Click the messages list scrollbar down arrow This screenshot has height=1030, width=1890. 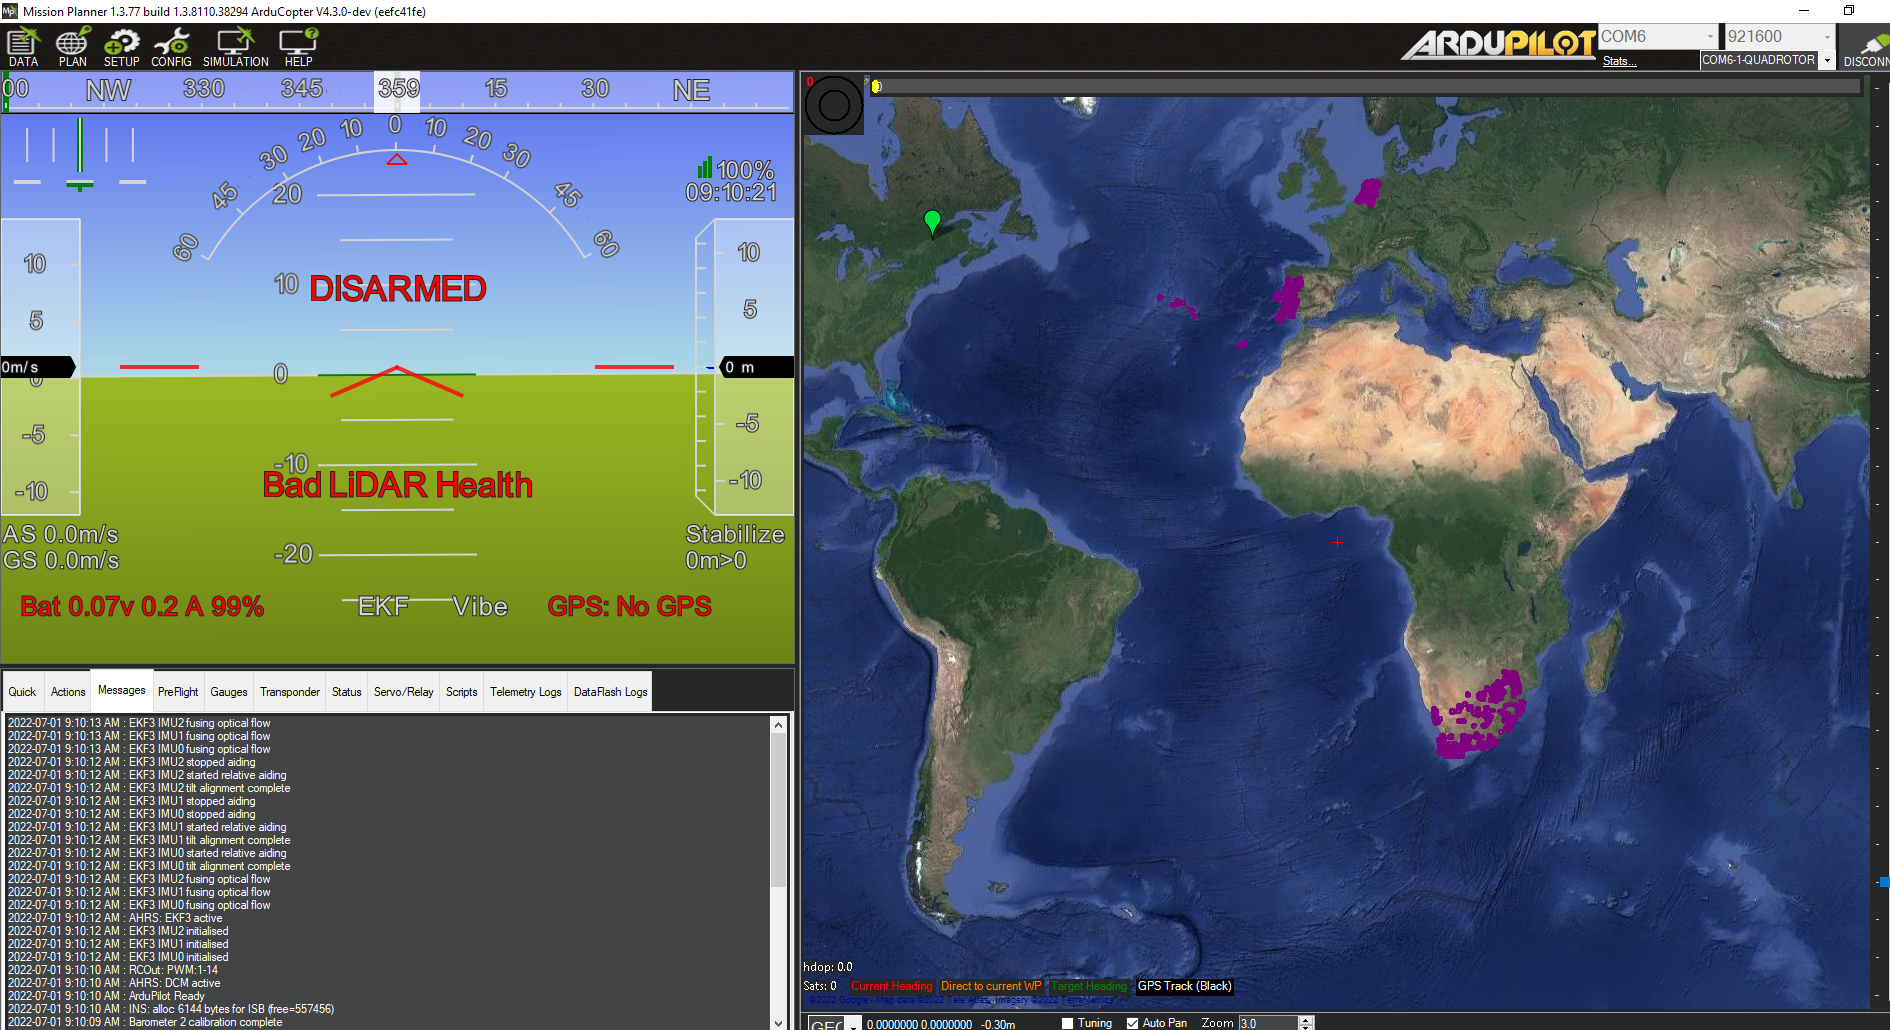[779, 1022]
